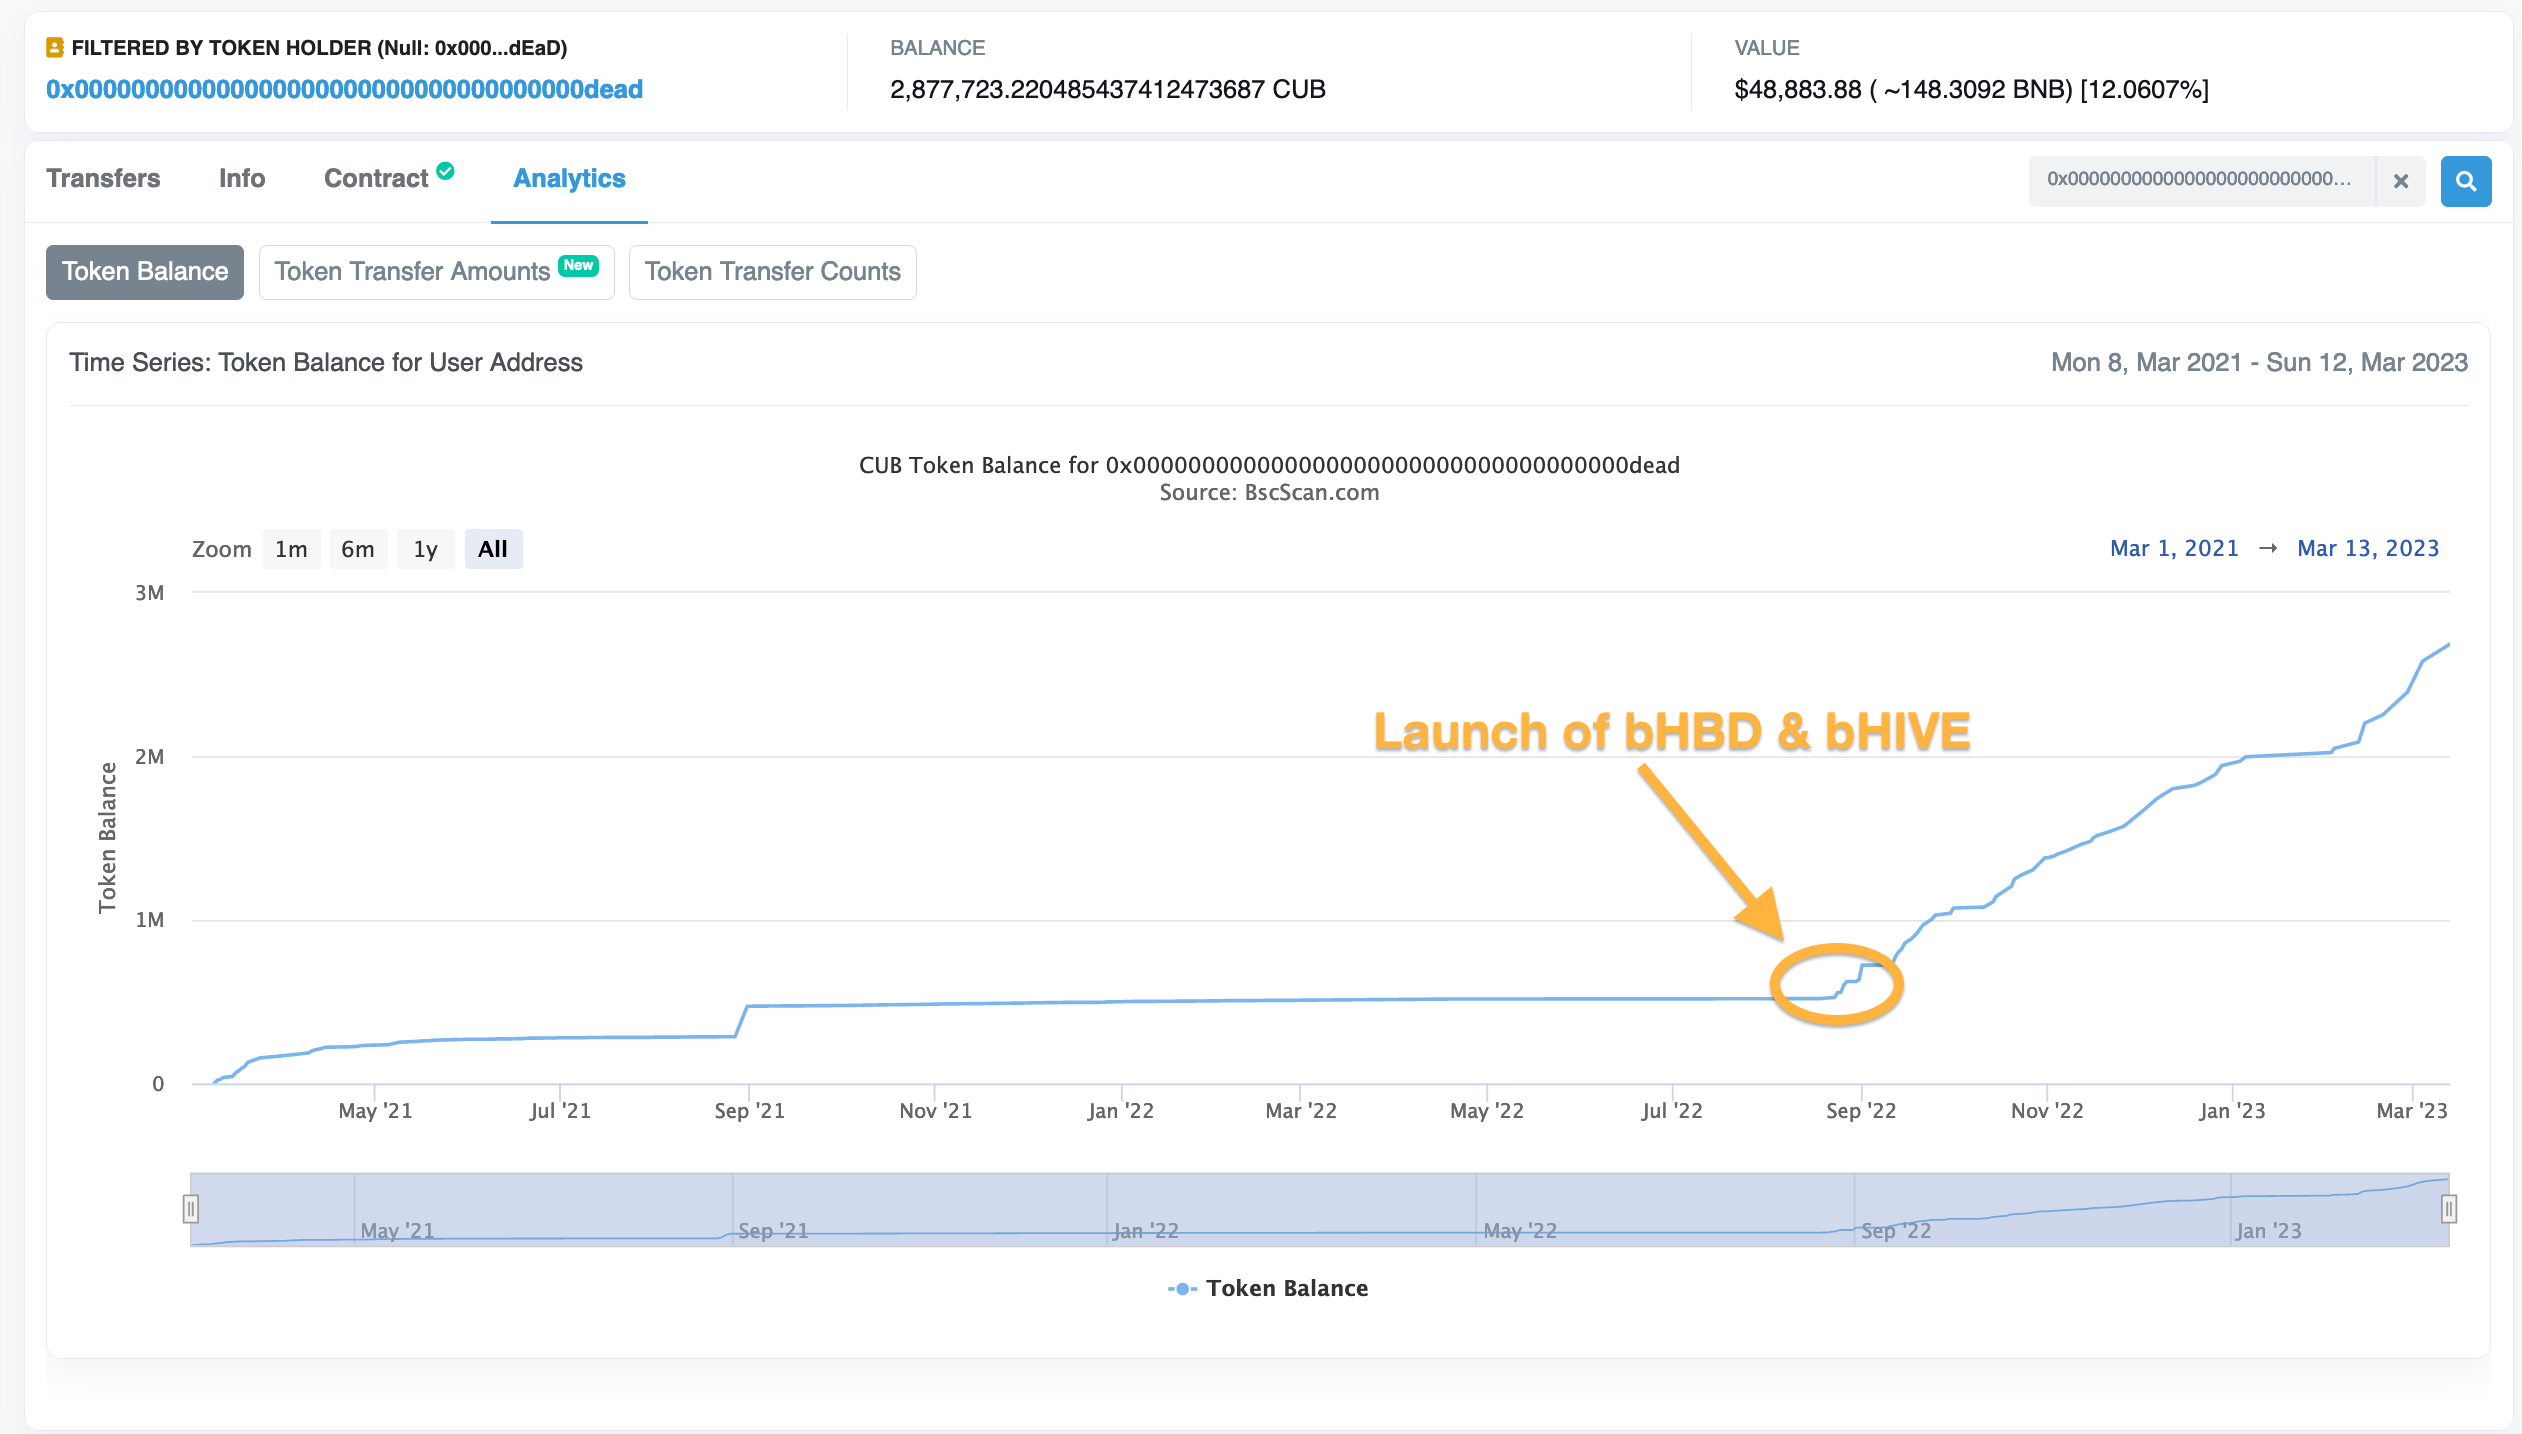
Task: Set chart zoom to 1m
Action: [291, 549]
